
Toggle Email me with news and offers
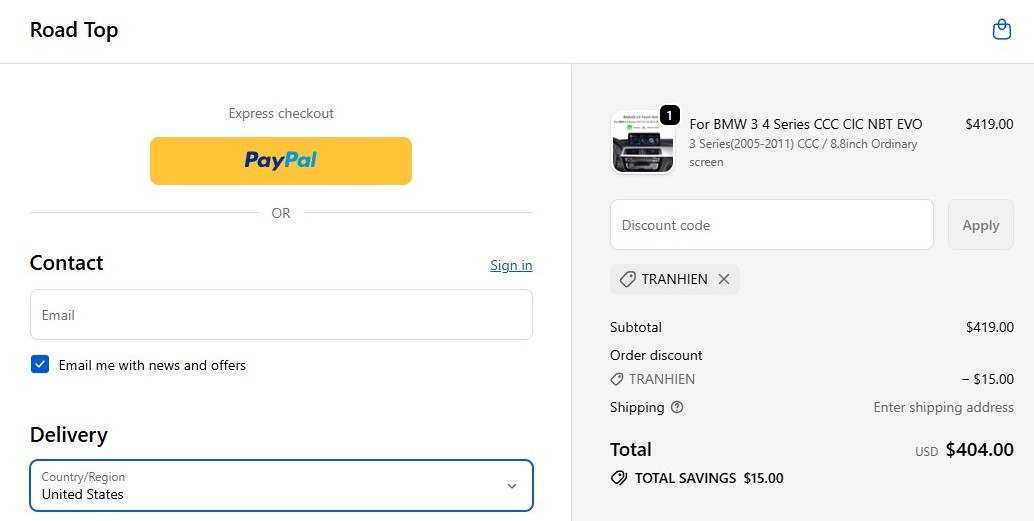point(40,365)
